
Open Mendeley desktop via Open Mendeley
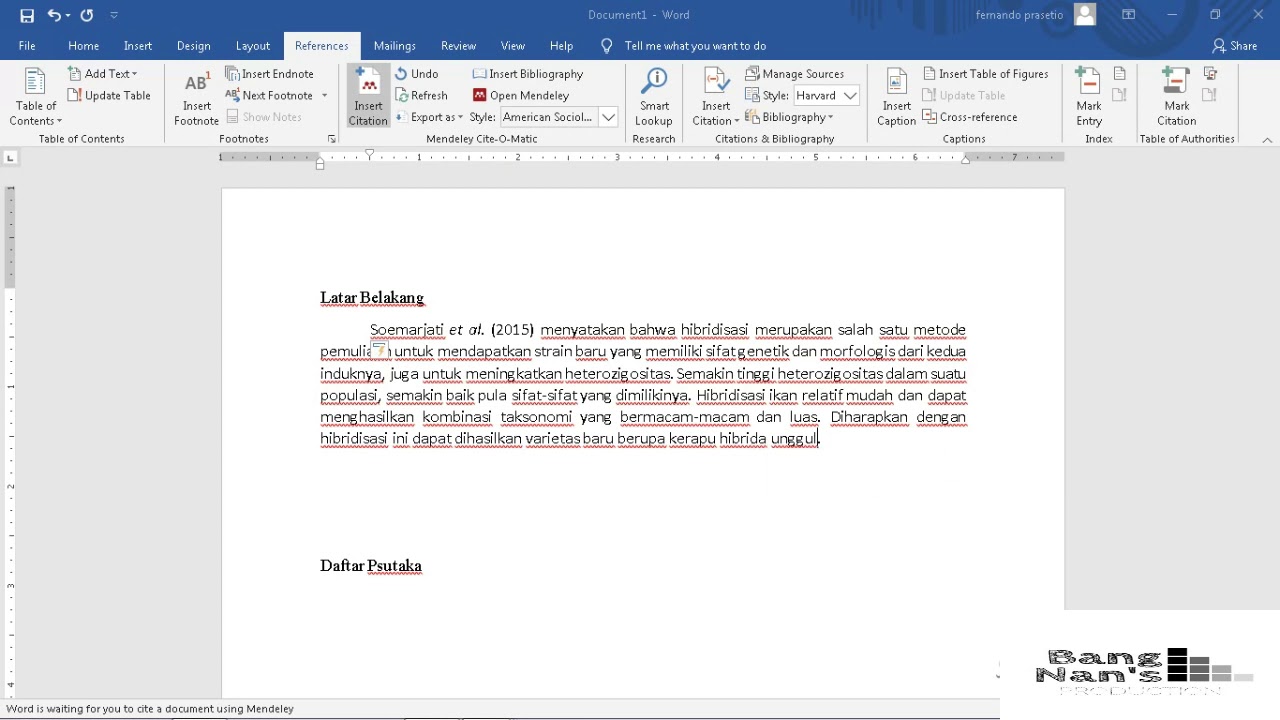521,96
